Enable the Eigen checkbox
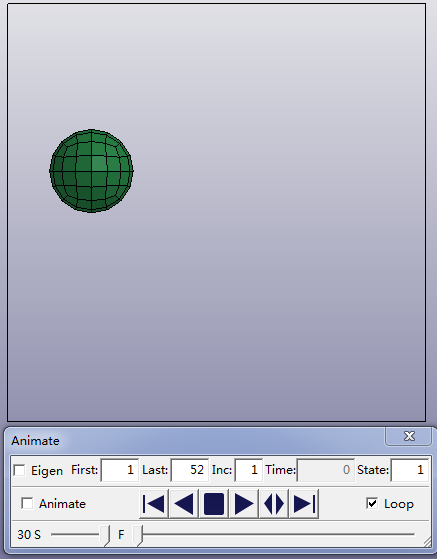The width and height of the screenshot is (437, 559). [x=19, y=470]
